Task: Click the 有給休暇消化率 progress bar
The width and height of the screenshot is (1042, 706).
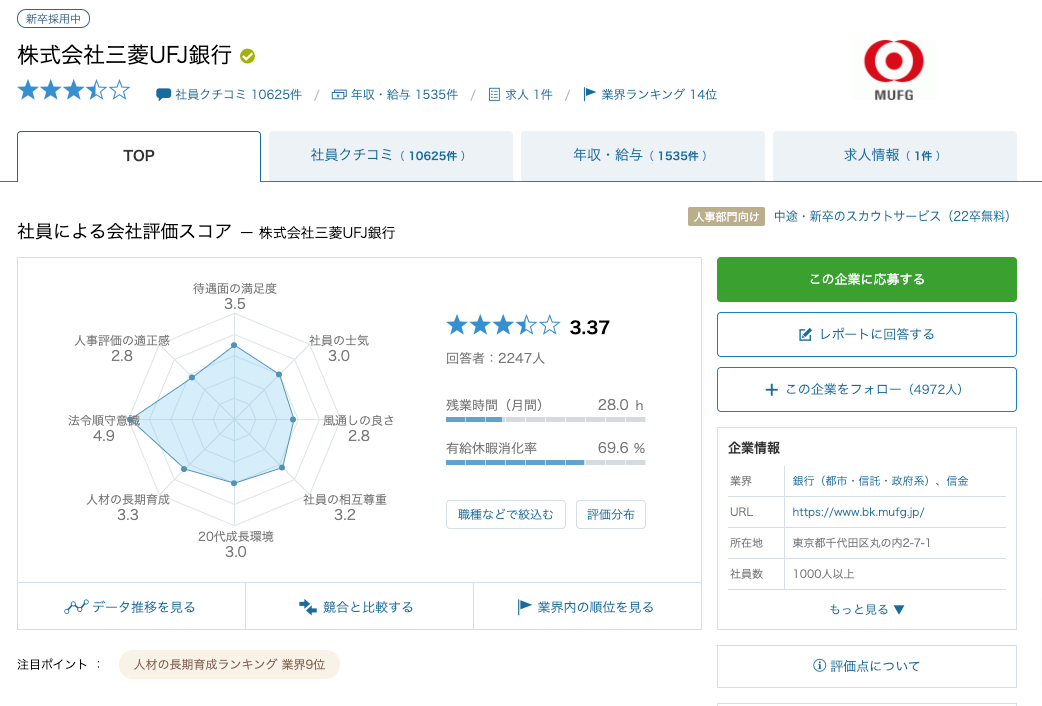Action: point(546,462)
